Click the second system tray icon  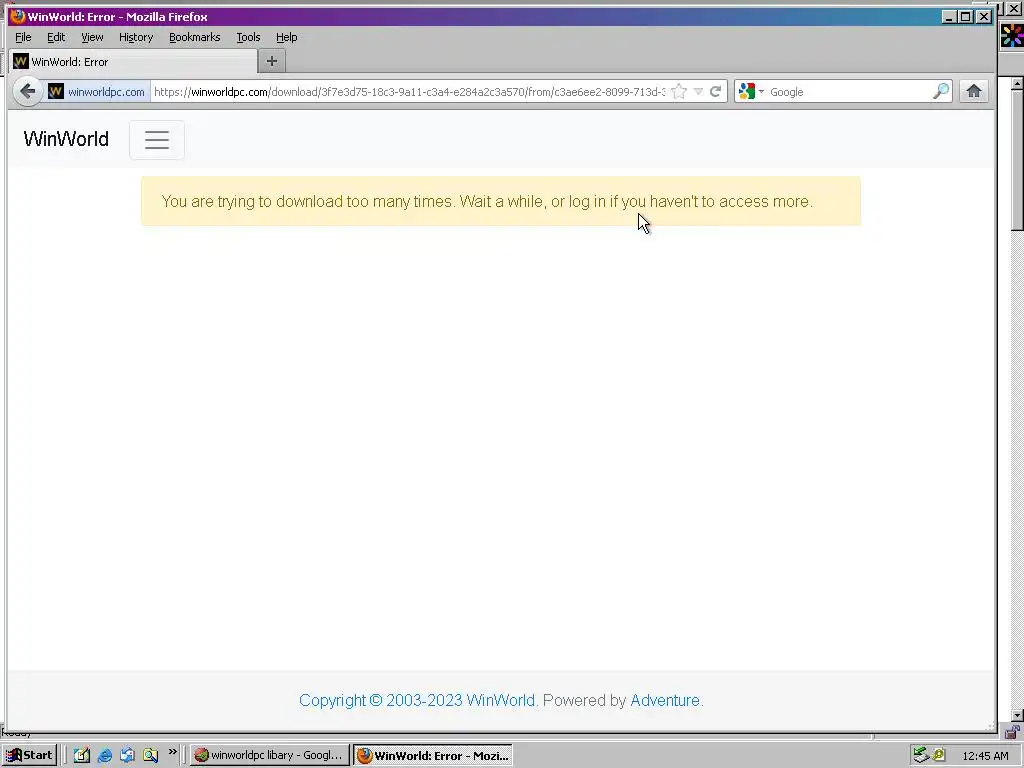[939, 755]
